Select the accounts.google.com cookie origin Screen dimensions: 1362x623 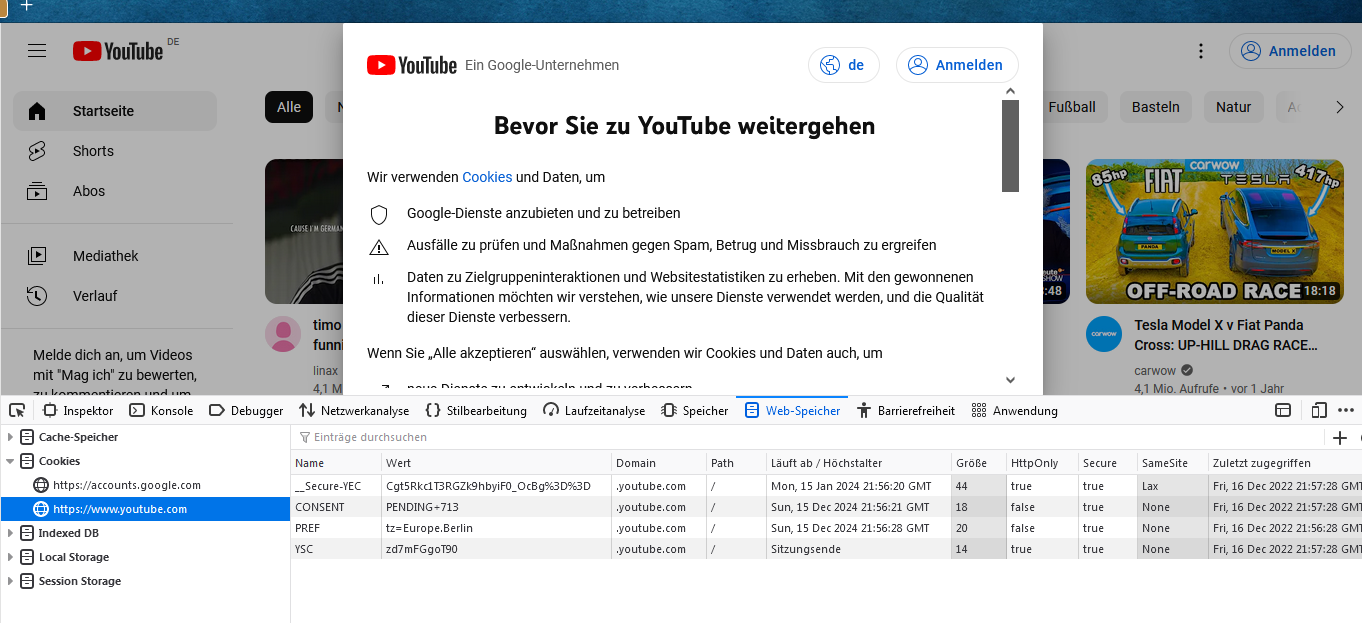click(126, 485)
